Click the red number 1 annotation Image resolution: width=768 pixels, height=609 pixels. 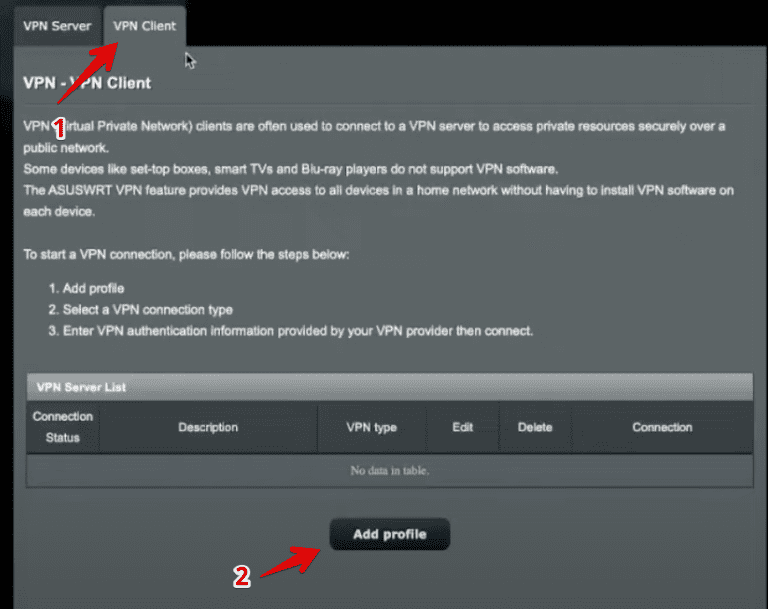59,129
